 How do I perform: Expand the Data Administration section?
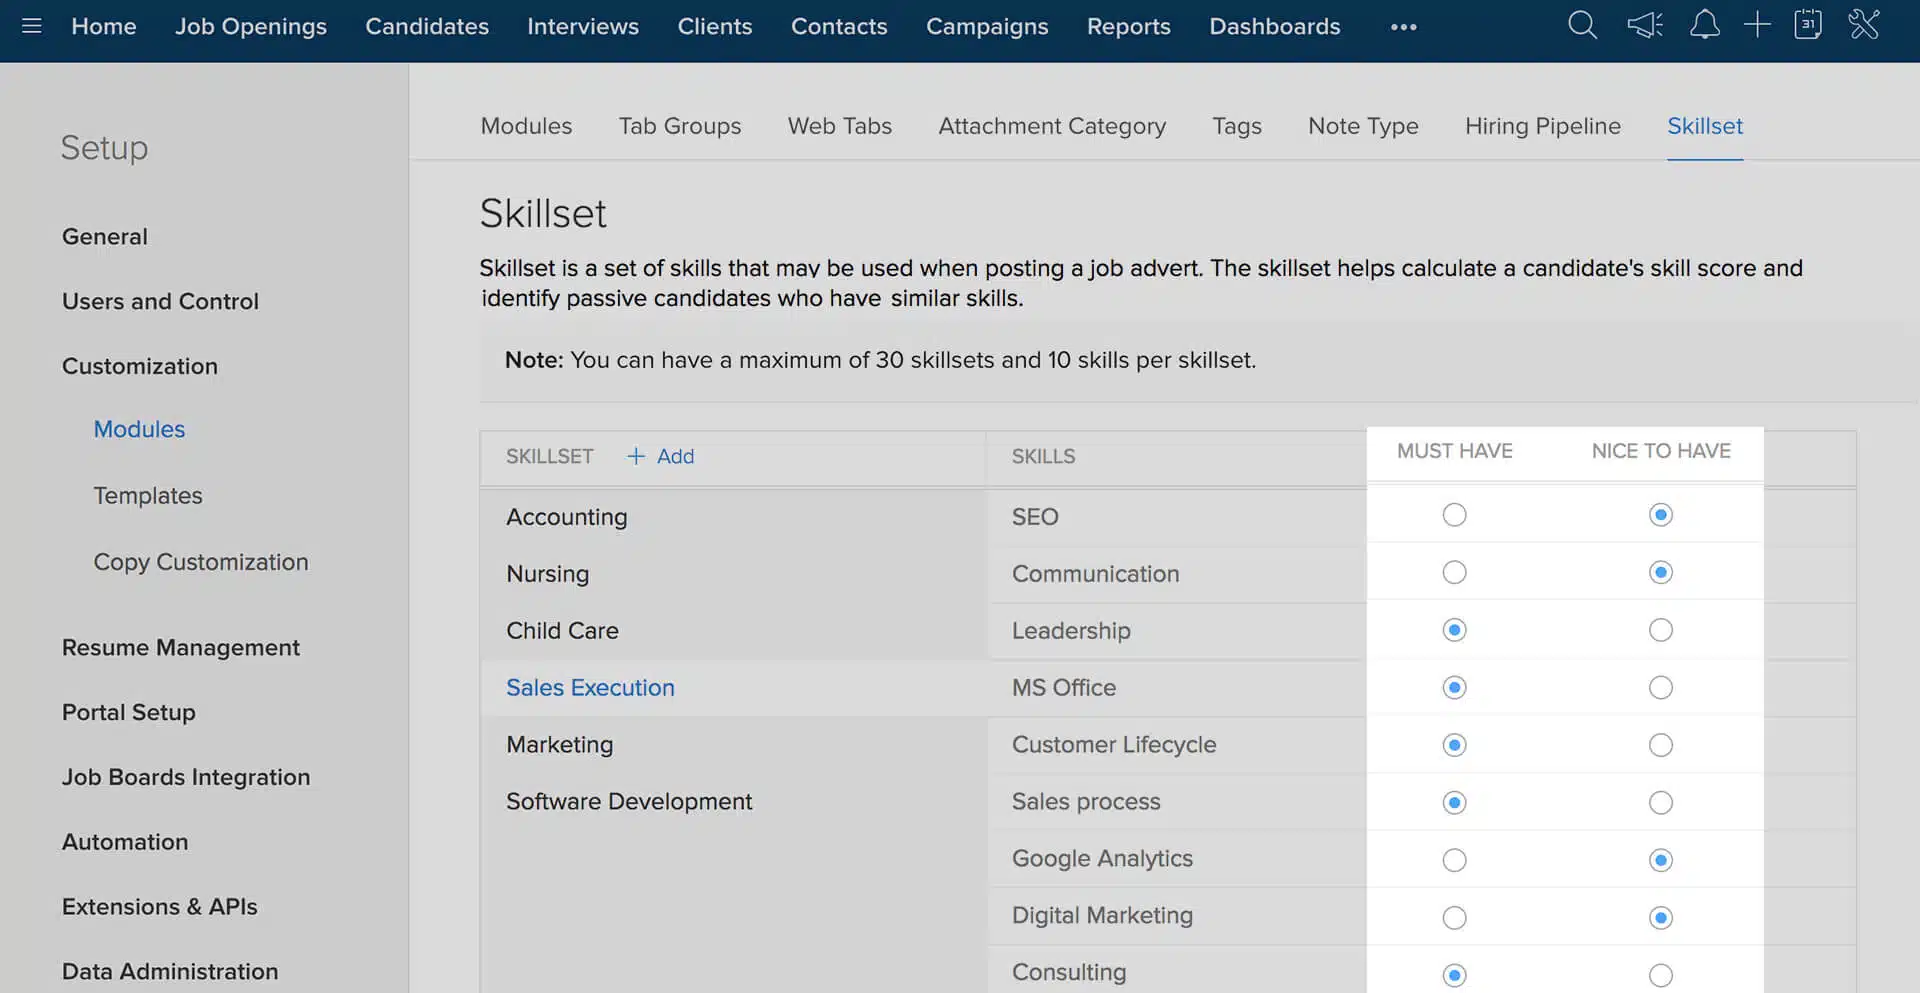tap(170, 971)
